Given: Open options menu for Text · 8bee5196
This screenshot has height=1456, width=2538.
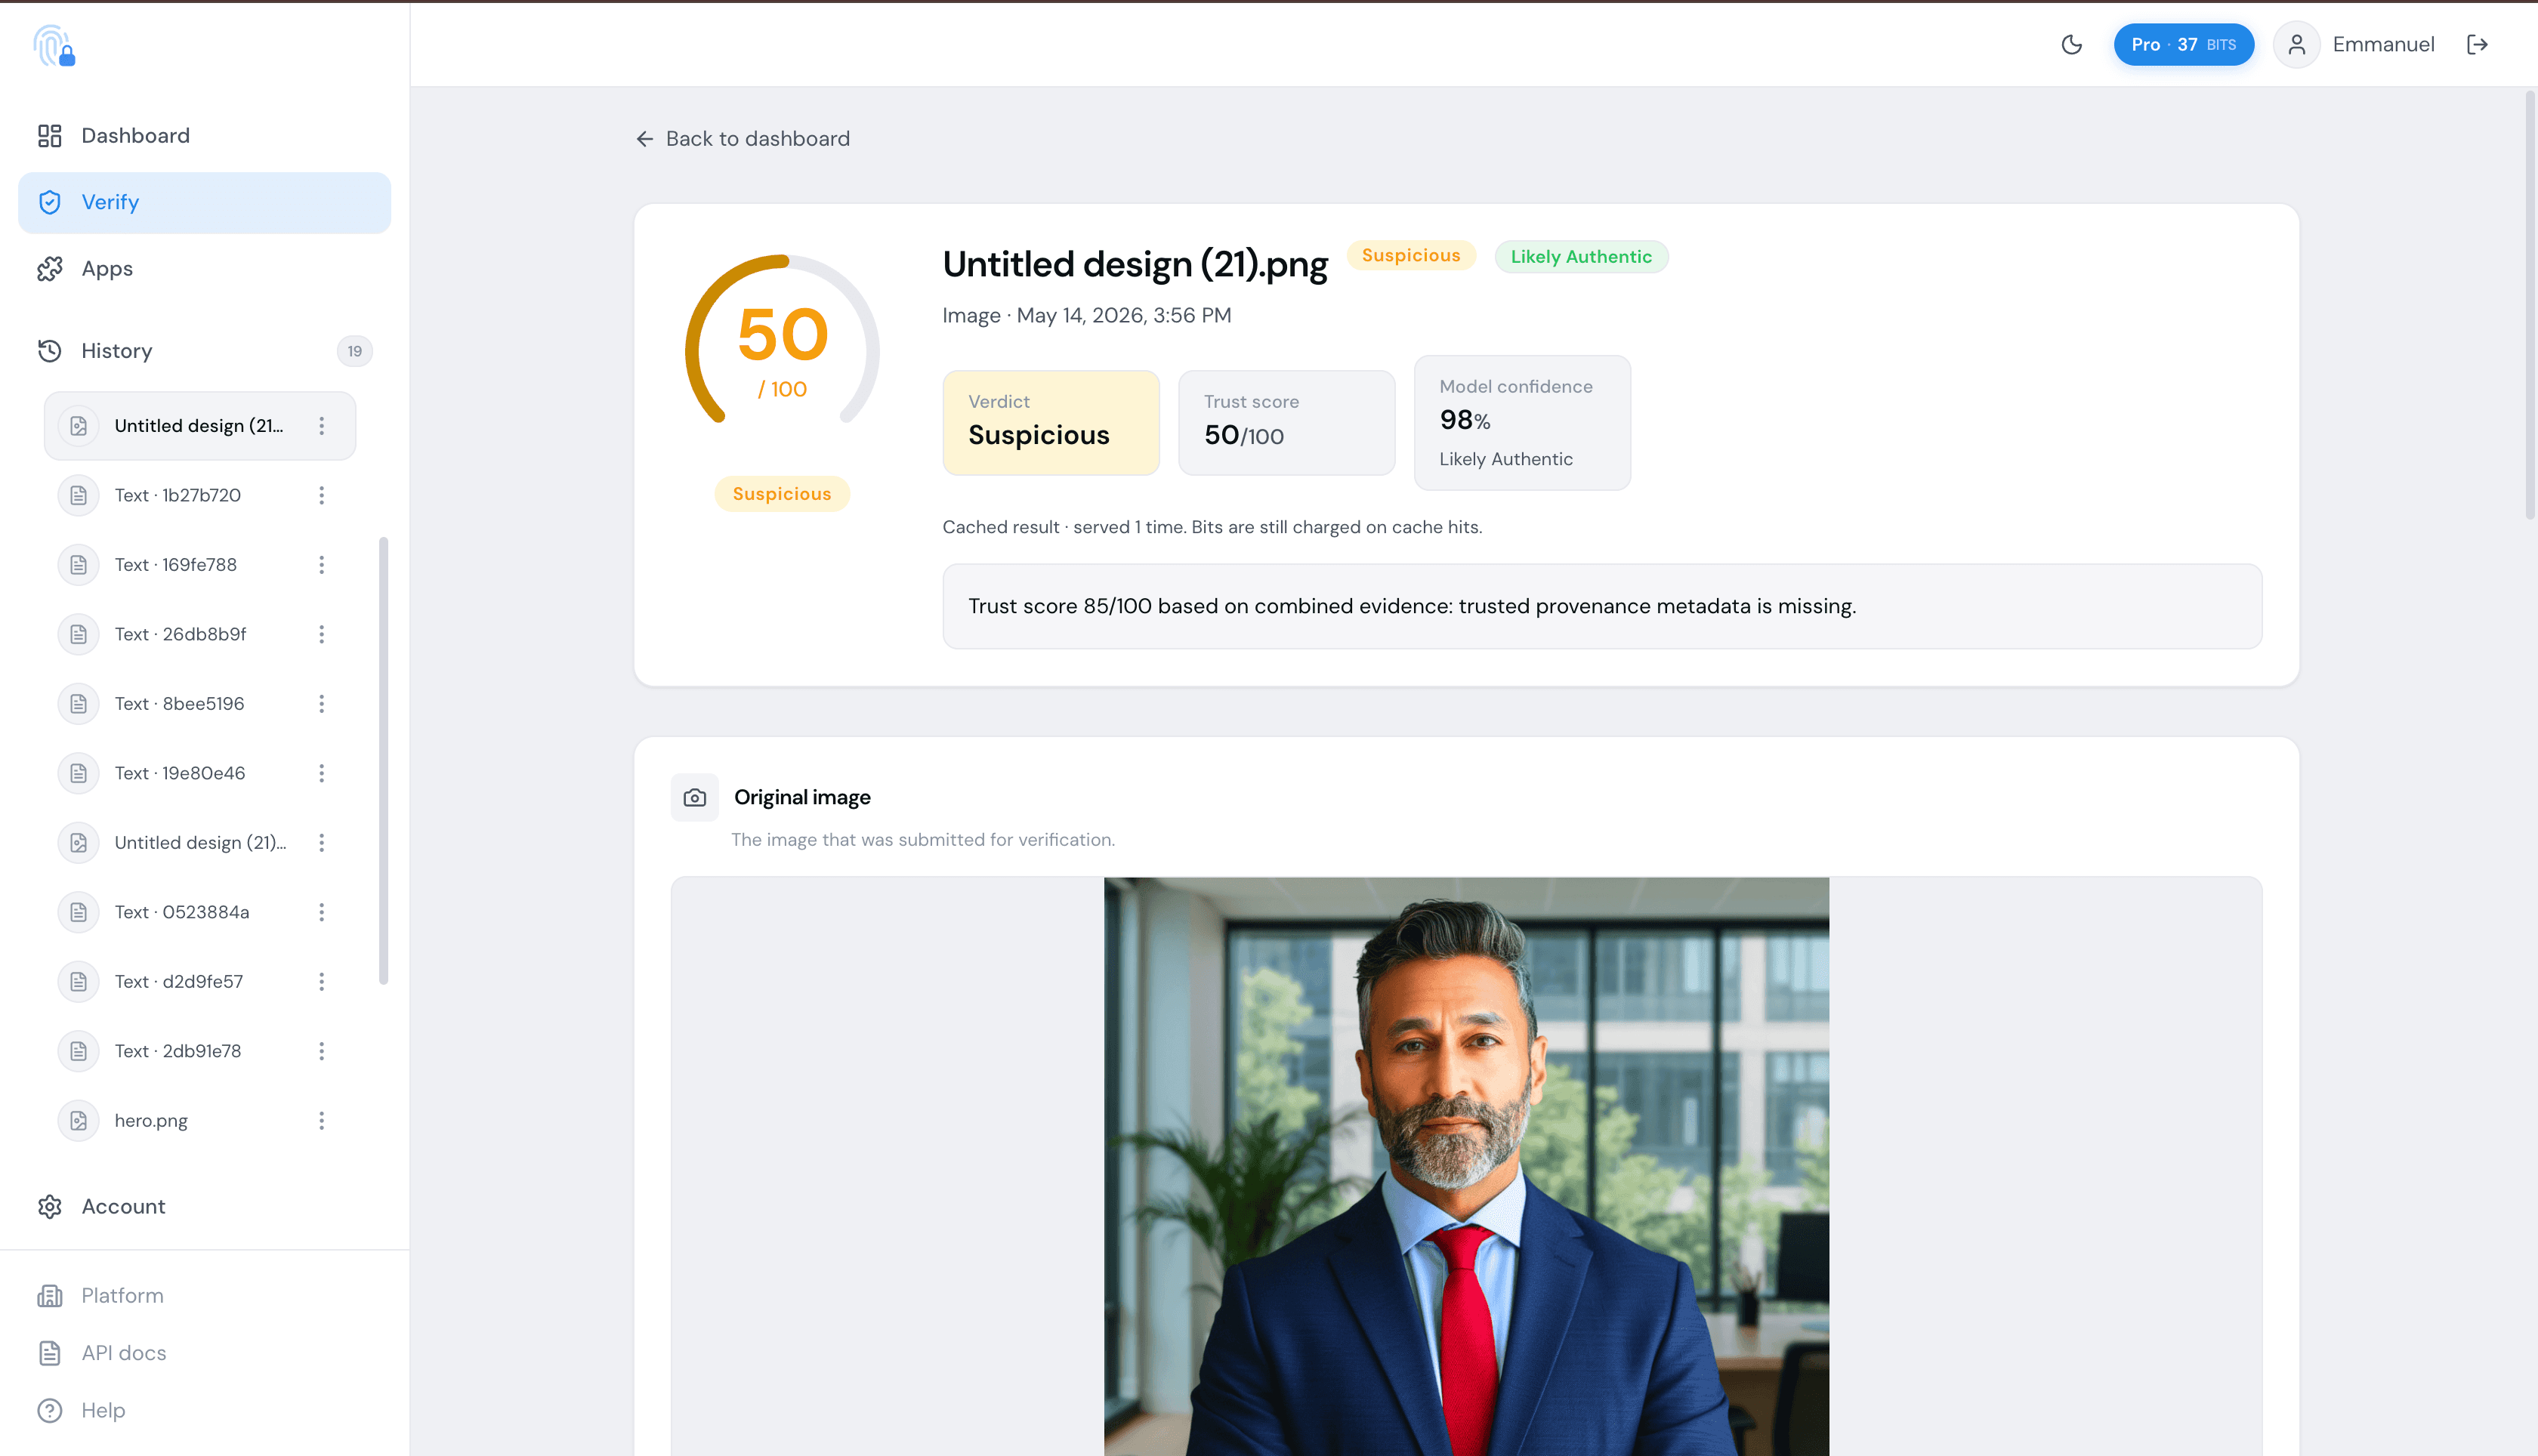Looking at the screenshot, I should pos(322,704).
